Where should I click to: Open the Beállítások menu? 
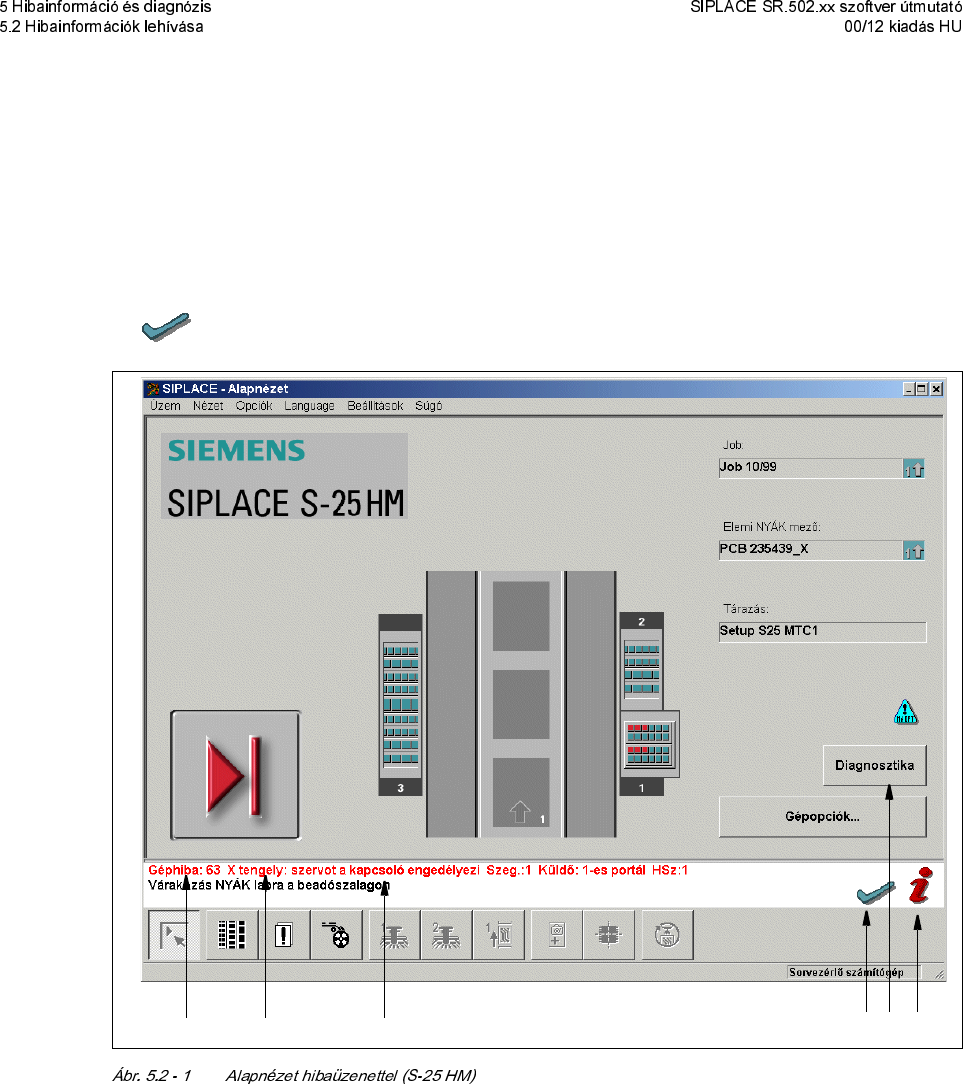tap(375, 406)
